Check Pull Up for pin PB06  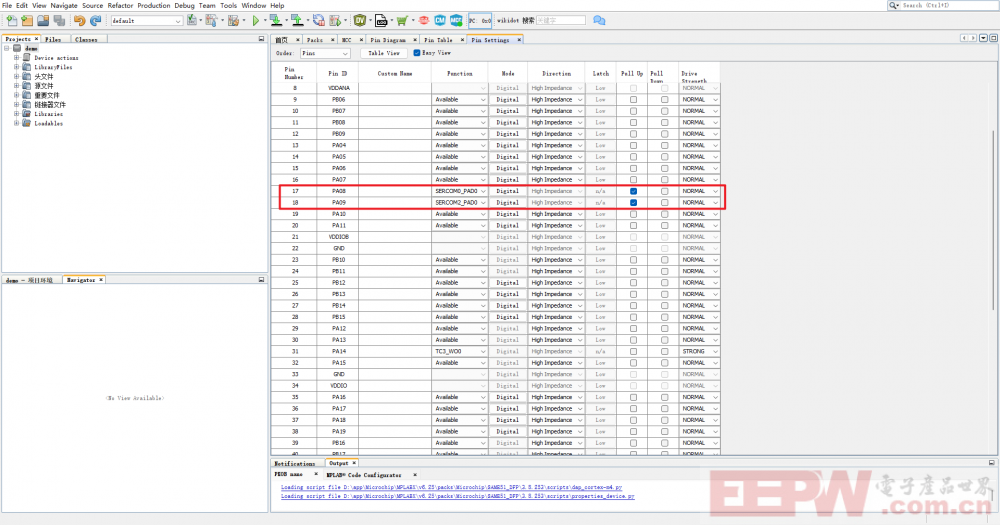633,100
